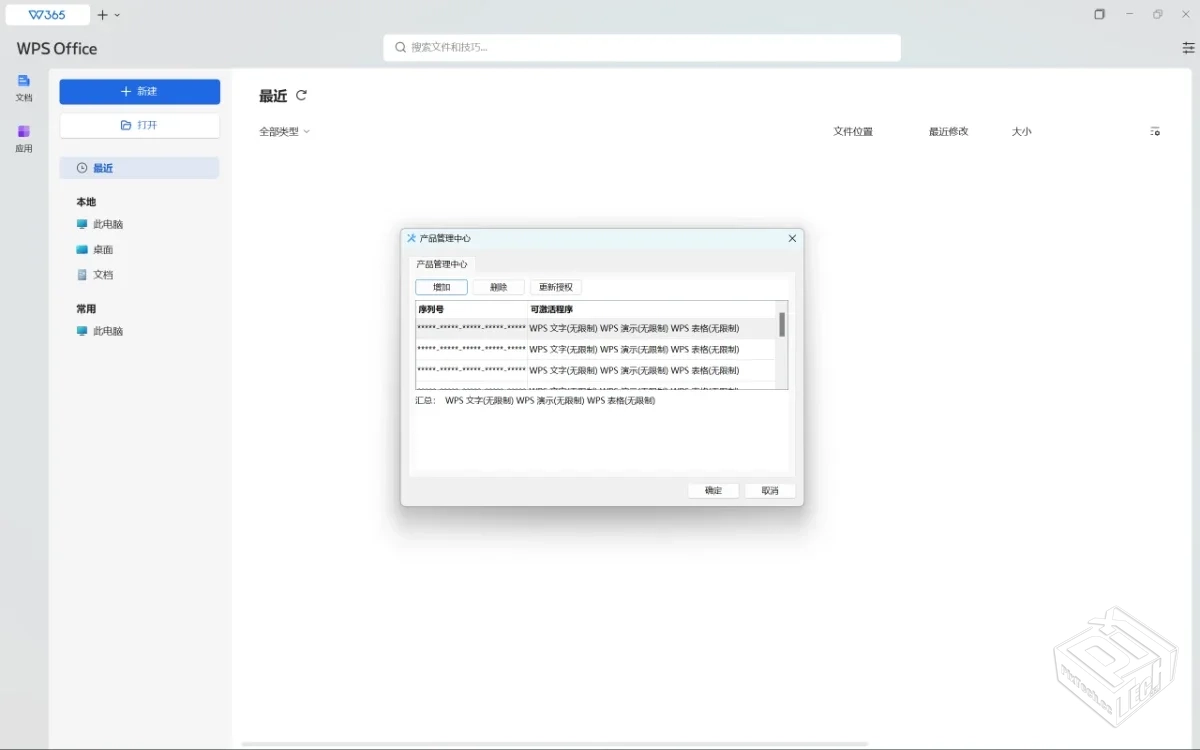Click 增加 to add a serial number
This screenshot has width=1200, height=750.
(x=441, y=286)
